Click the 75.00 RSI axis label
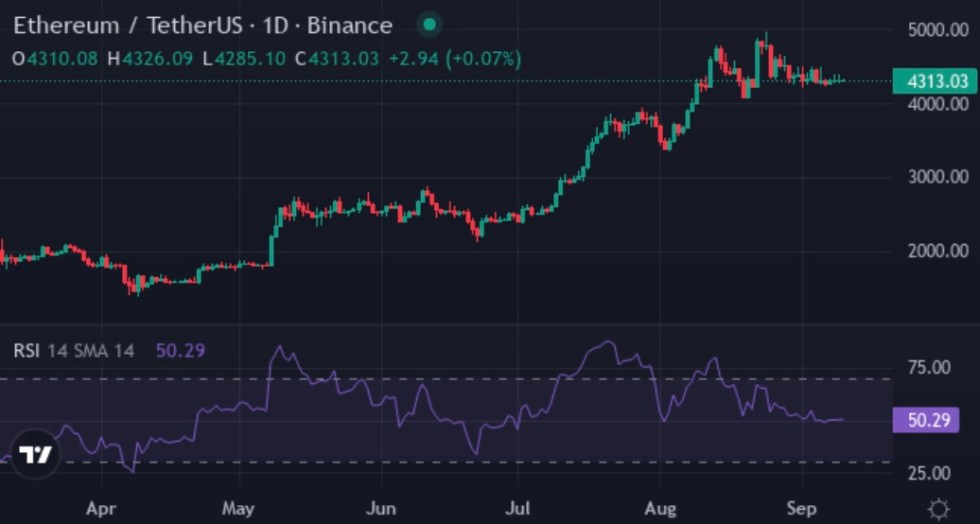This screenshot has height=524, width=980. [929, 368]
